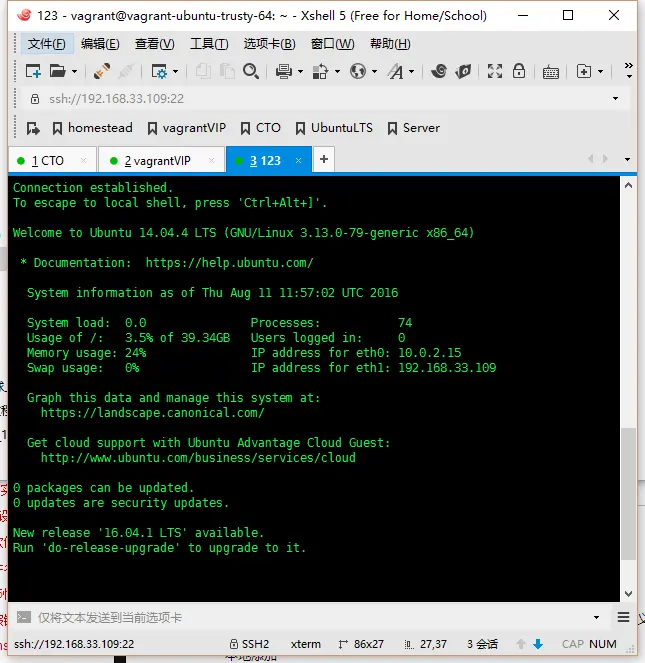645x663 pixels.
Task: Close the '2 vagrantVIP' tab
Action: point(211,161)
